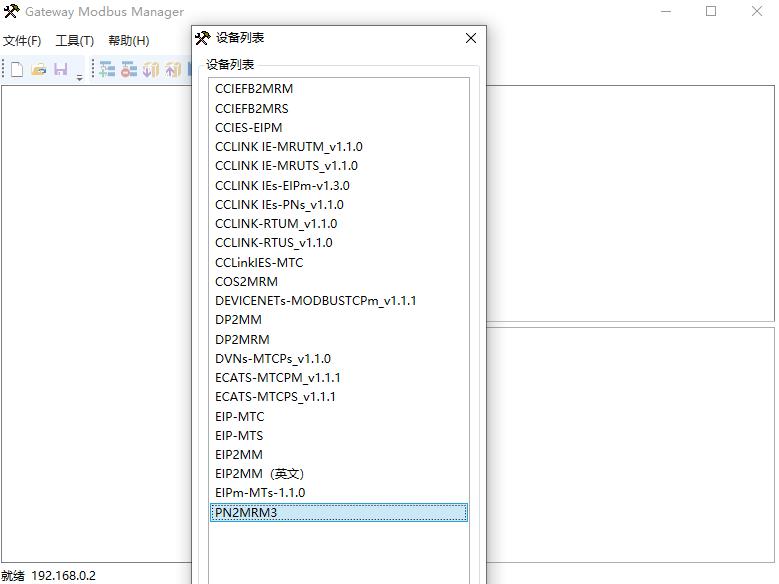Select CCLINK-RTUS_v1.1.0 entry
779x584 pixels.
click(x=339, y=243)
